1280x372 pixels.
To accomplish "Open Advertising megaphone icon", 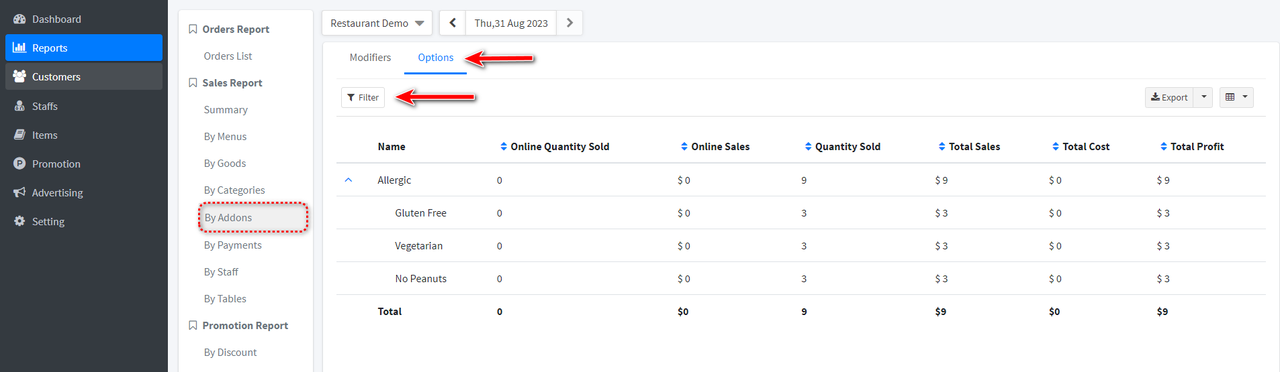I will (20, 193).
